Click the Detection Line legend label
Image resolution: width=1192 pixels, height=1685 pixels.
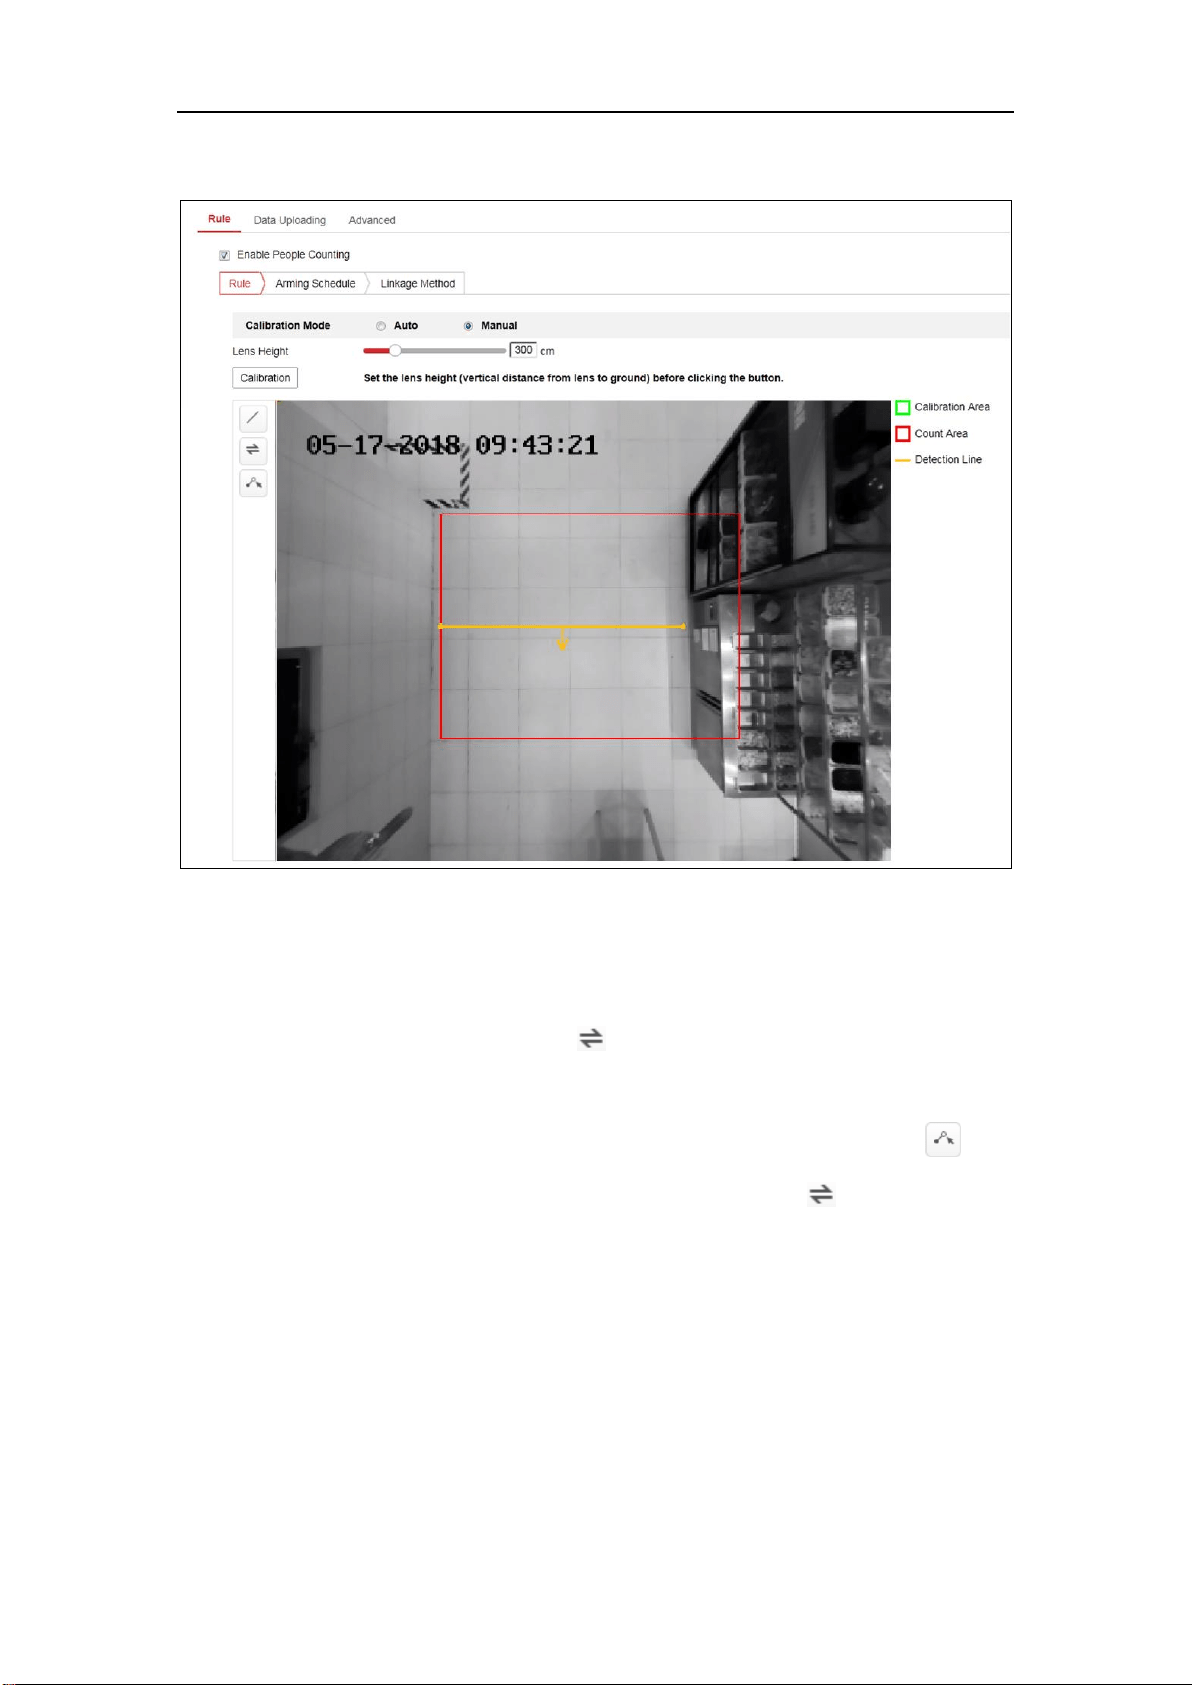tap(948, 460)
